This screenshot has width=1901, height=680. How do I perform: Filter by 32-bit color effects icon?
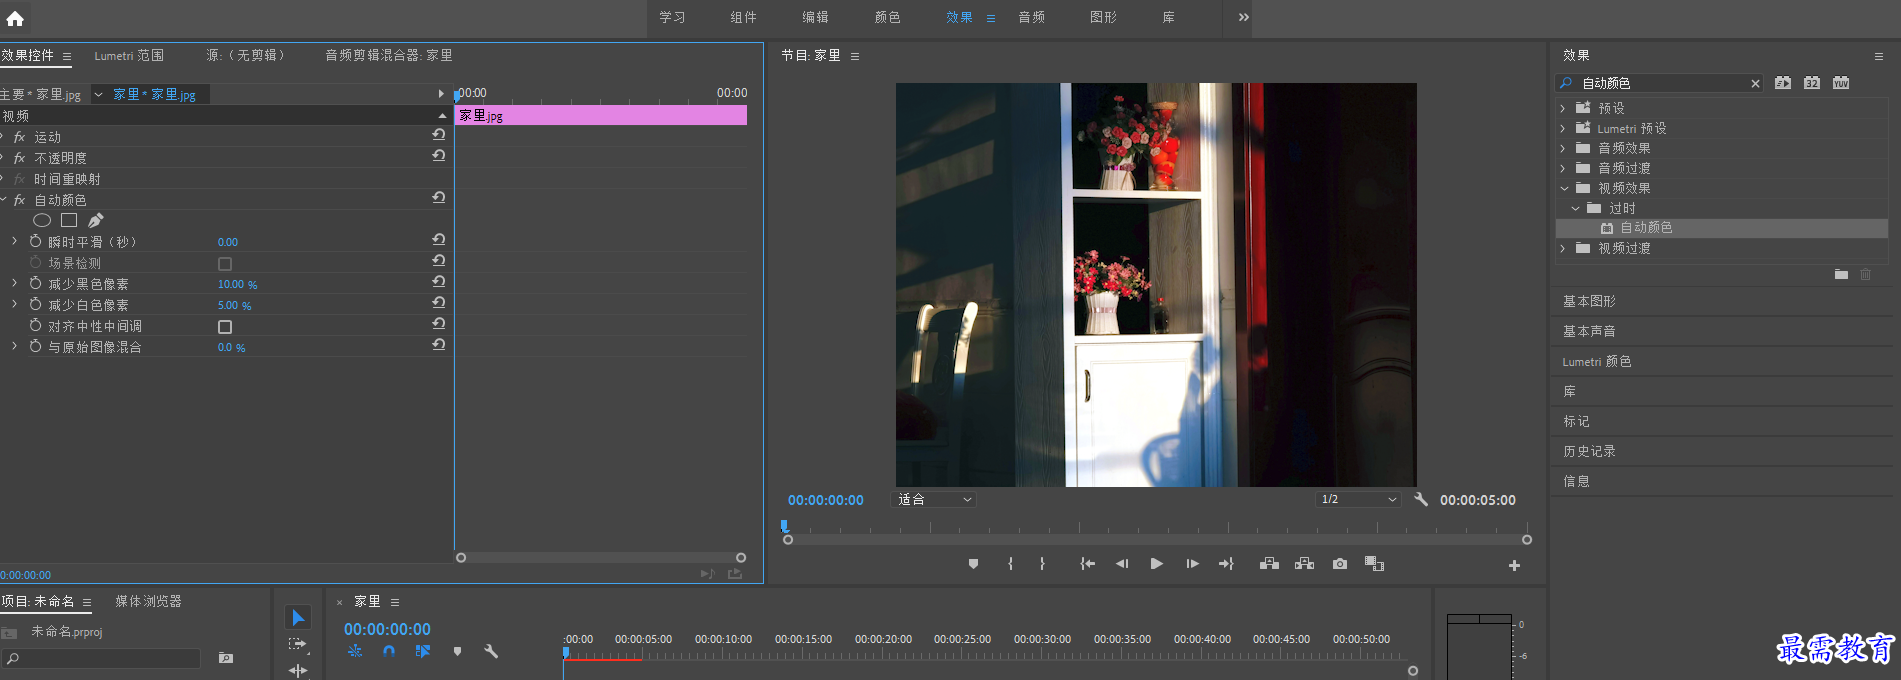tap(1812, 83)
